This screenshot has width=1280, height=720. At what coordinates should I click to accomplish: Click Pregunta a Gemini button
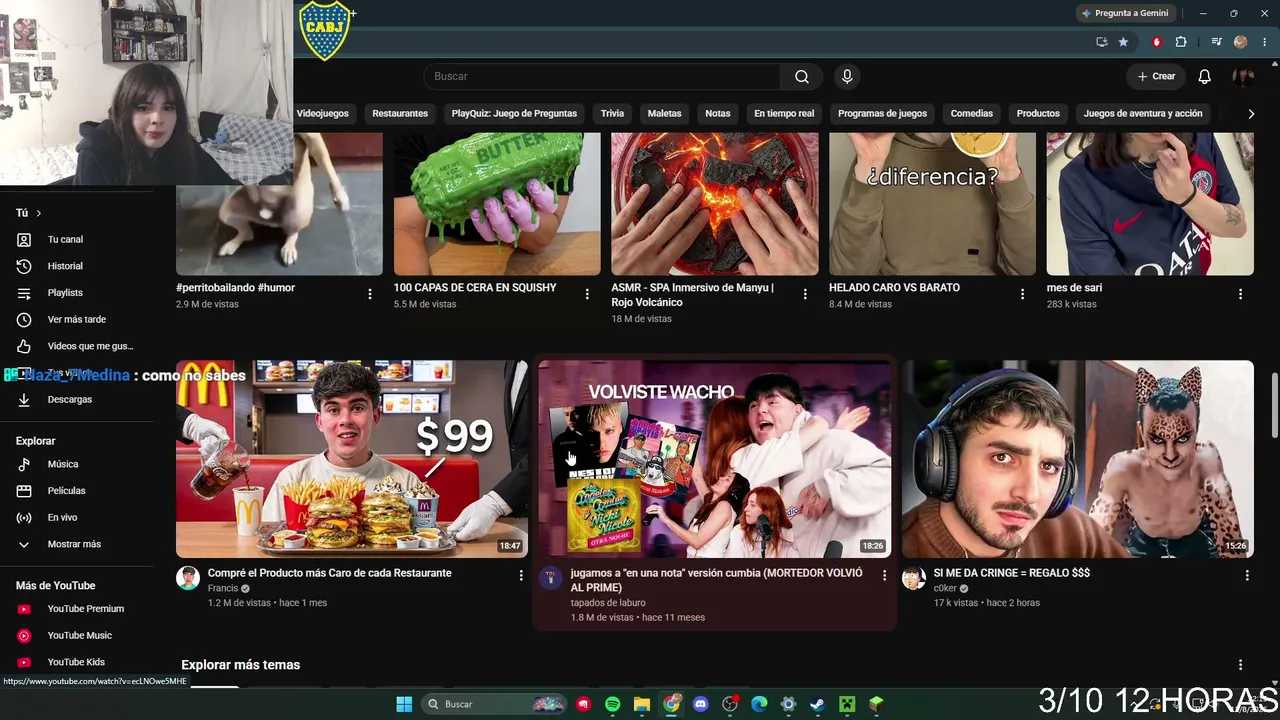(1124, 13)
